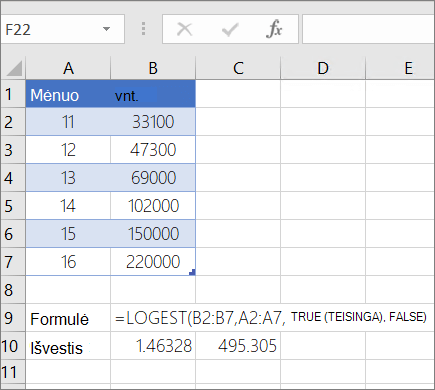Select cell with value 33100
435x390 pixels.
pyautogui.click(x=153, y=122)
